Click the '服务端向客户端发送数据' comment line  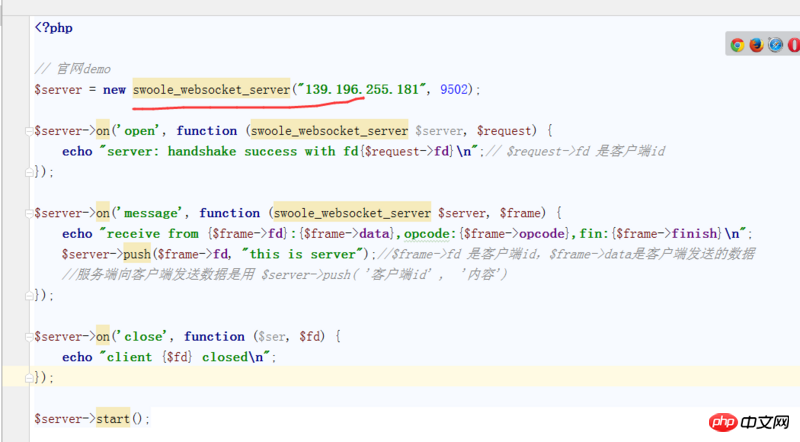tap(285, 275)
